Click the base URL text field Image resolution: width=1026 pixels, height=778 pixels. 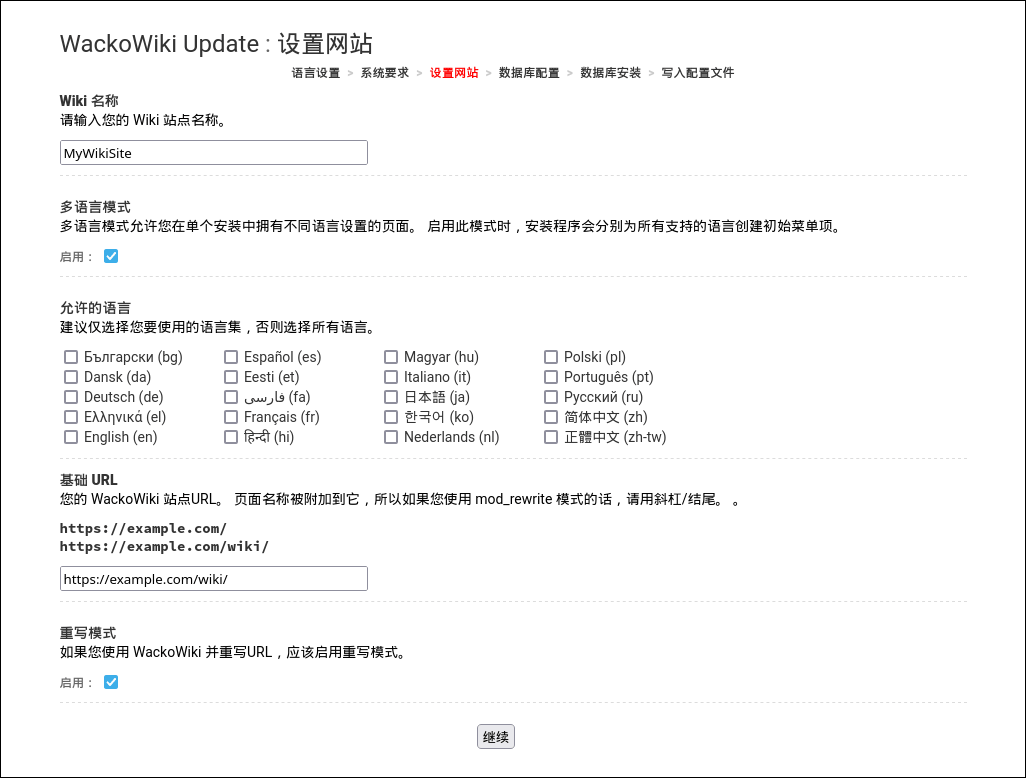(213, 578)
